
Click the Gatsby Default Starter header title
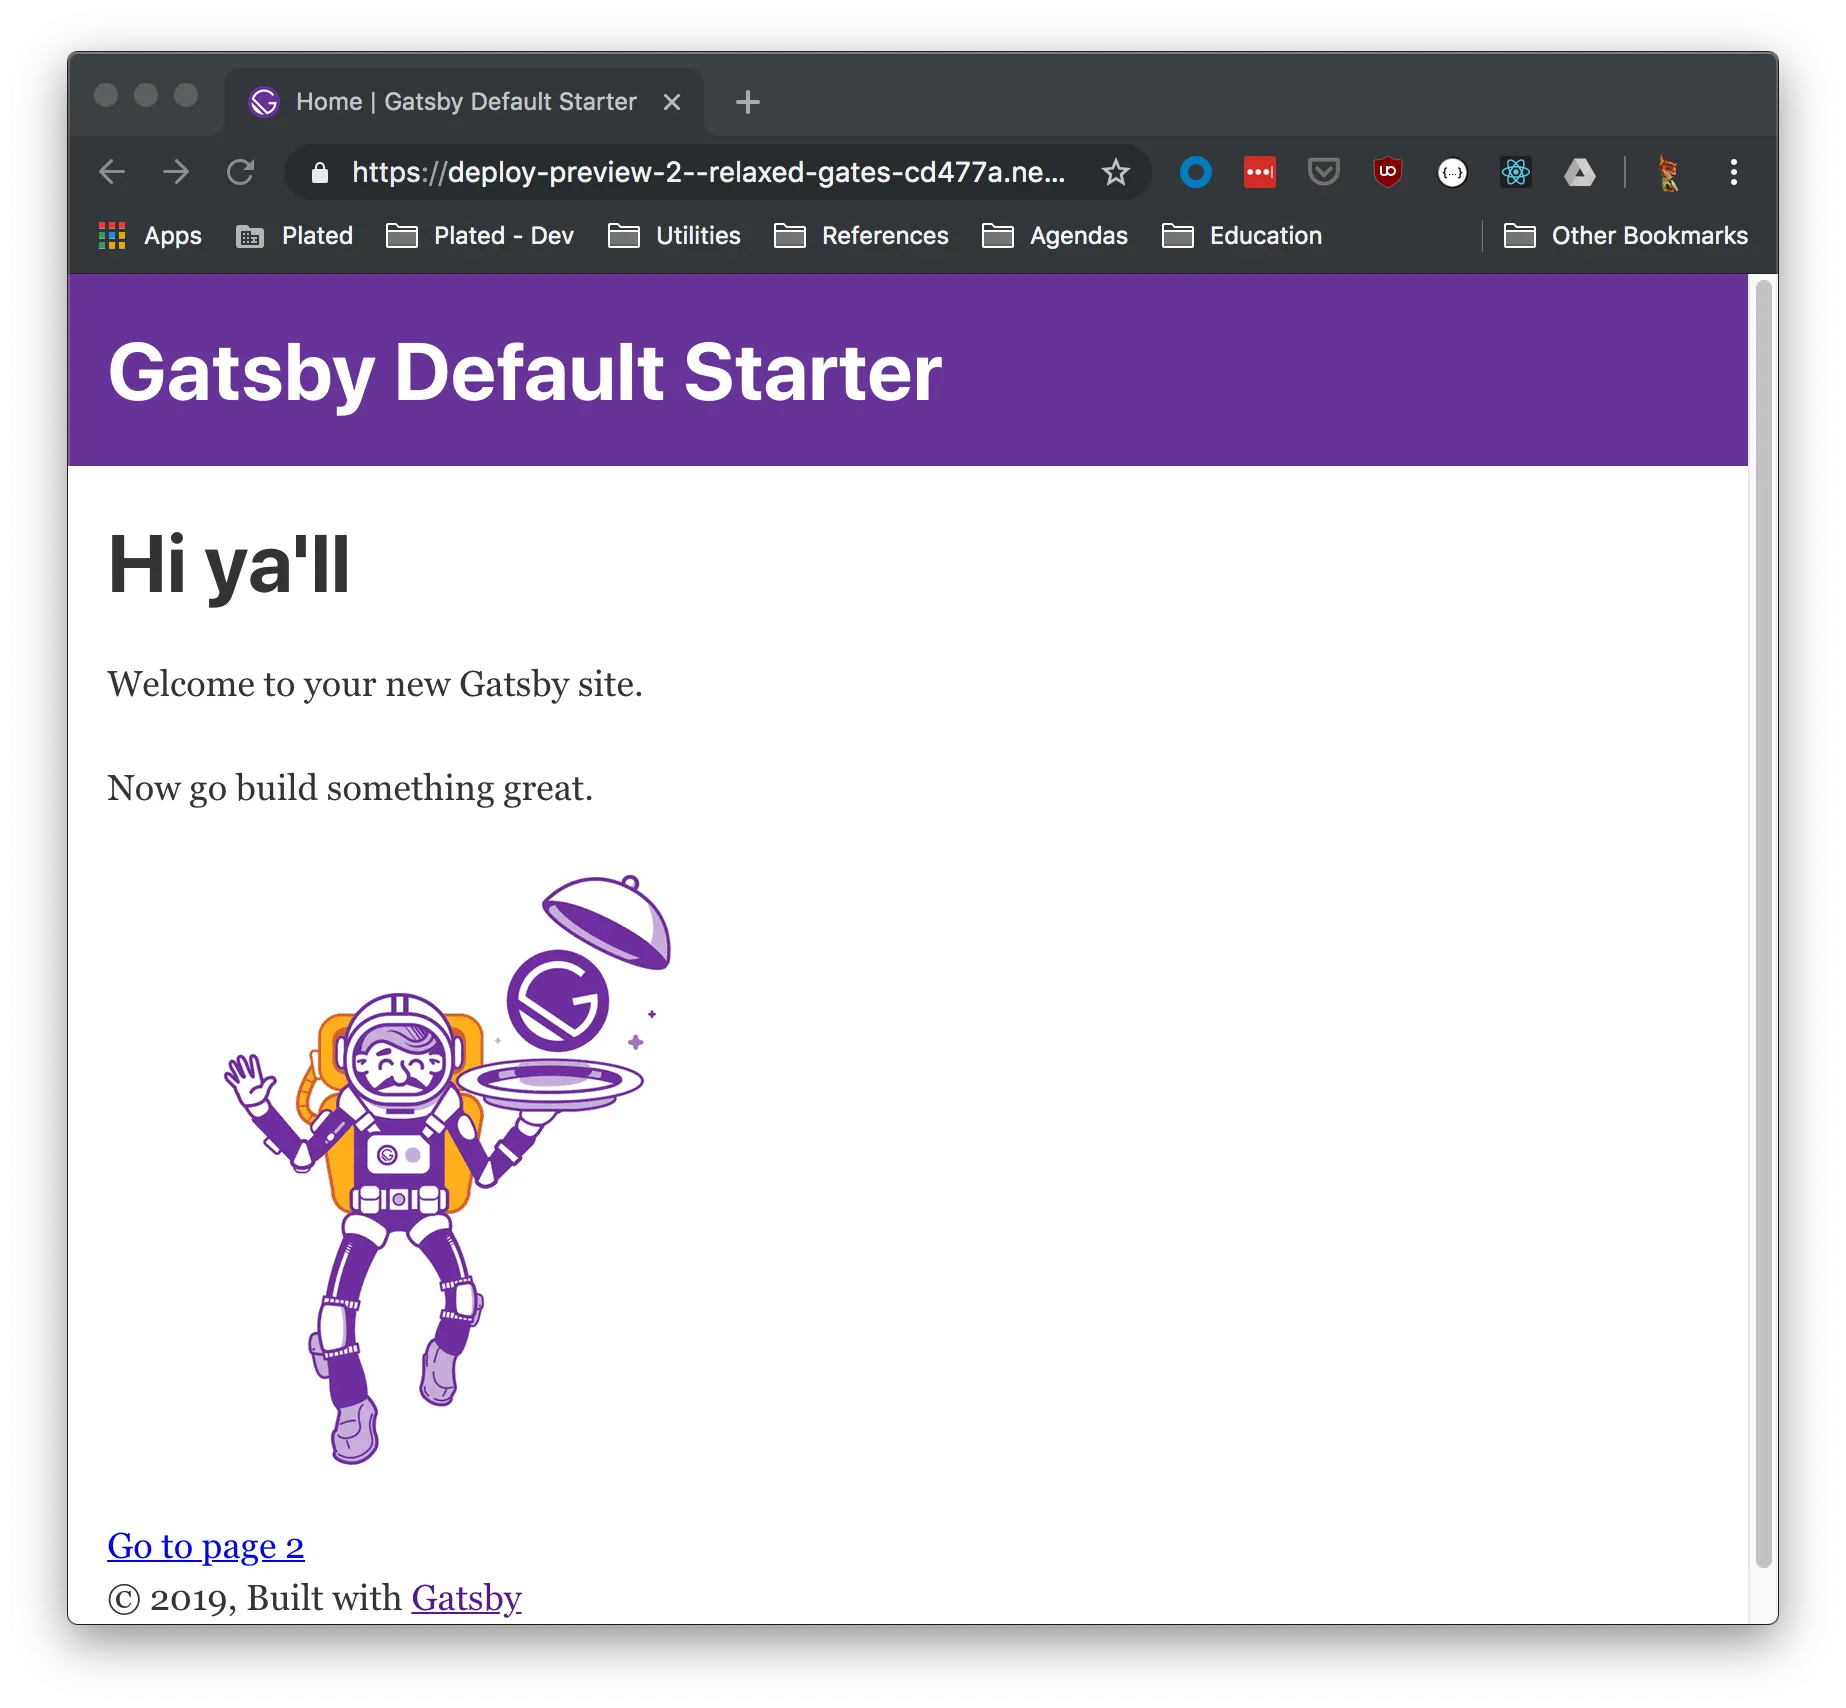point(525,372)
